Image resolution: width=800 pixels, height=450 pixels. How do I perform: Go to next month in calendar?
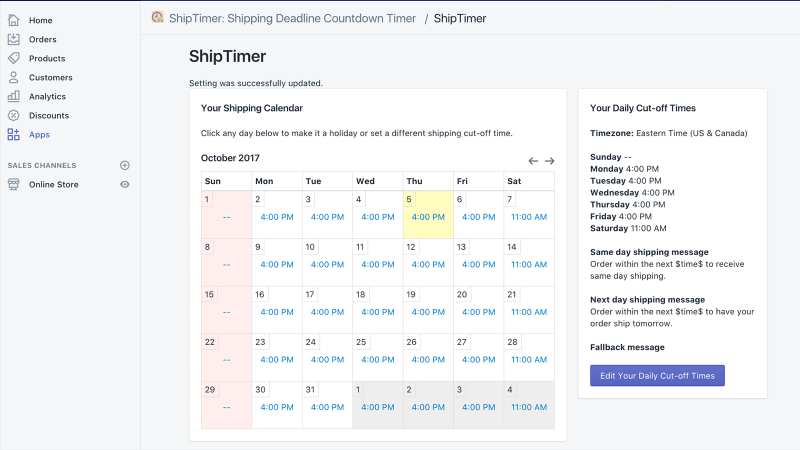549,161
